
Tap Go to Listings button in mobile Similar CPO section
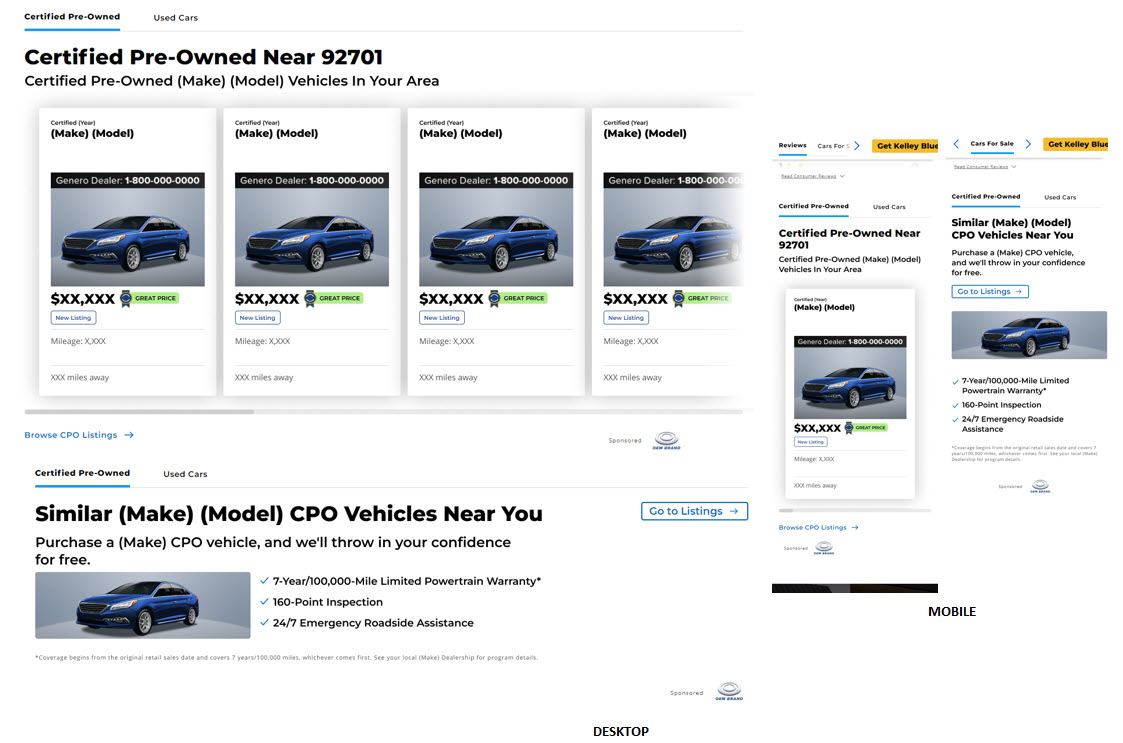click(x=989, y=292)
